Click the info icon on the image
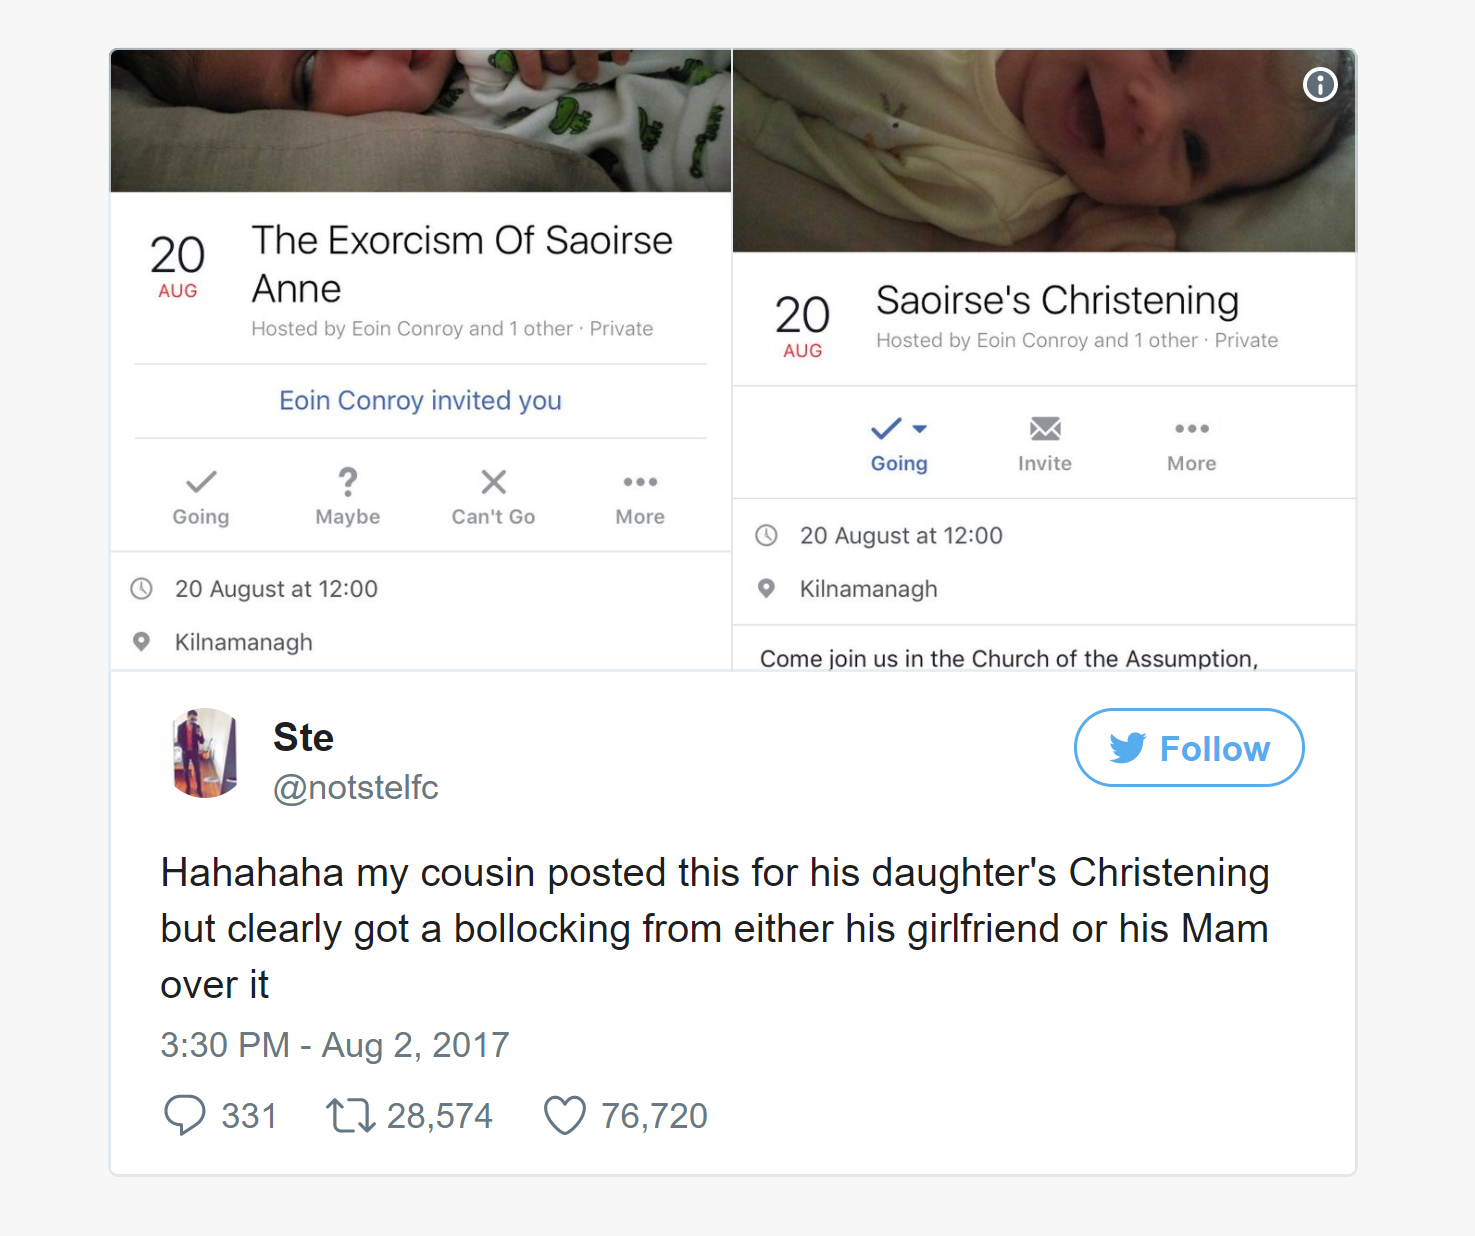Image resolution: width=1475 pixels, height=1236 pixels. (1320, 85)
